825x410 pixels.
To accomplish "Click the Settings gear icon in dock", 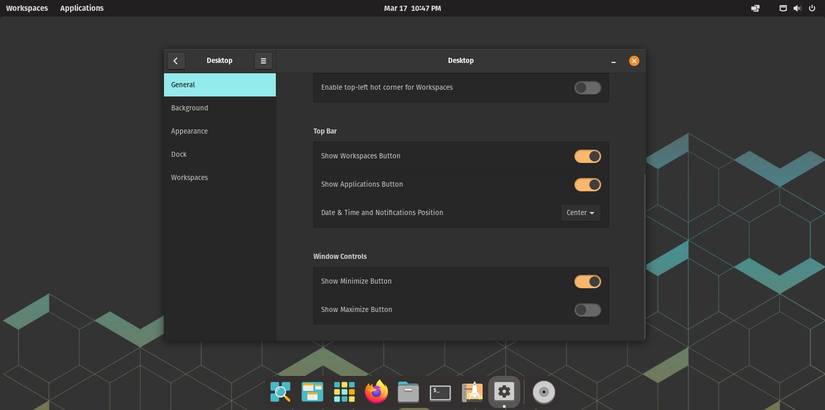I will click(504, 392).
